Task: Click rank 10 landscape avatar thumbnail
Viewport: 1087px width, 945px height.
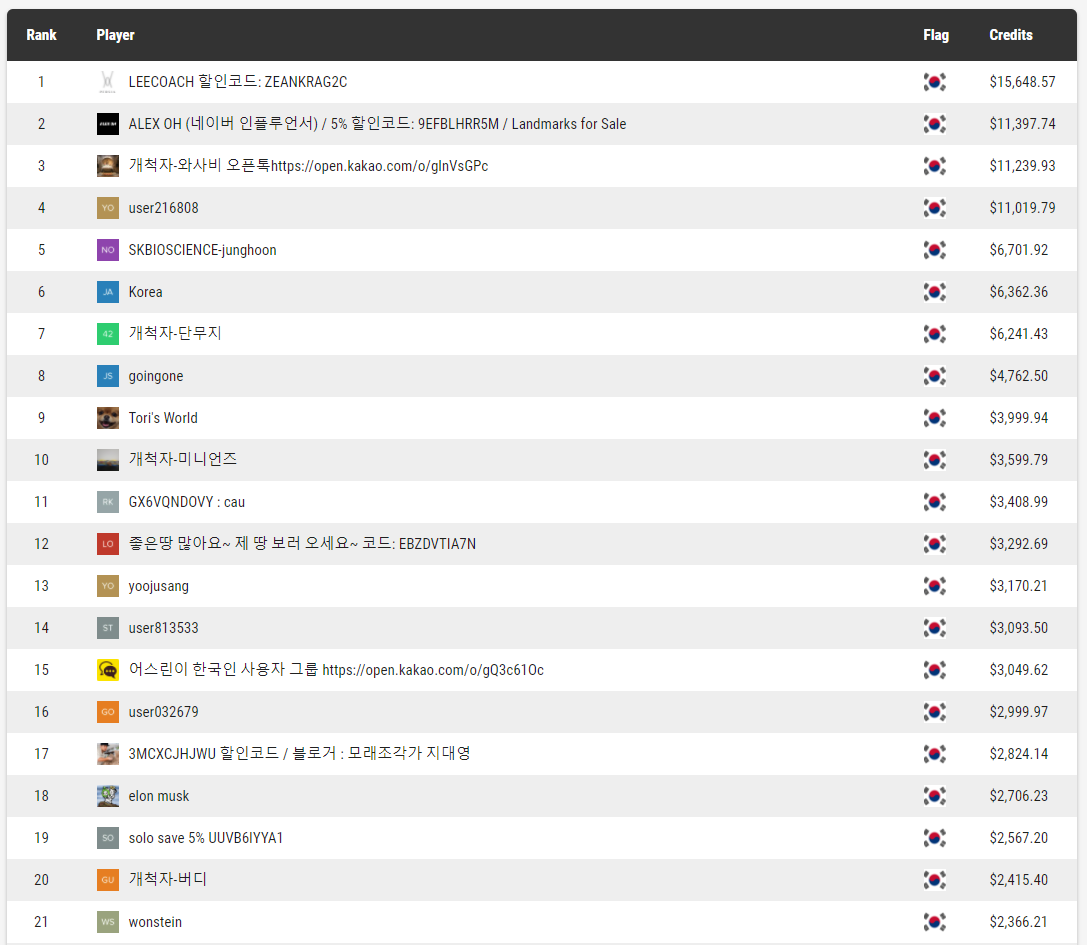Action: click(107, 460)
